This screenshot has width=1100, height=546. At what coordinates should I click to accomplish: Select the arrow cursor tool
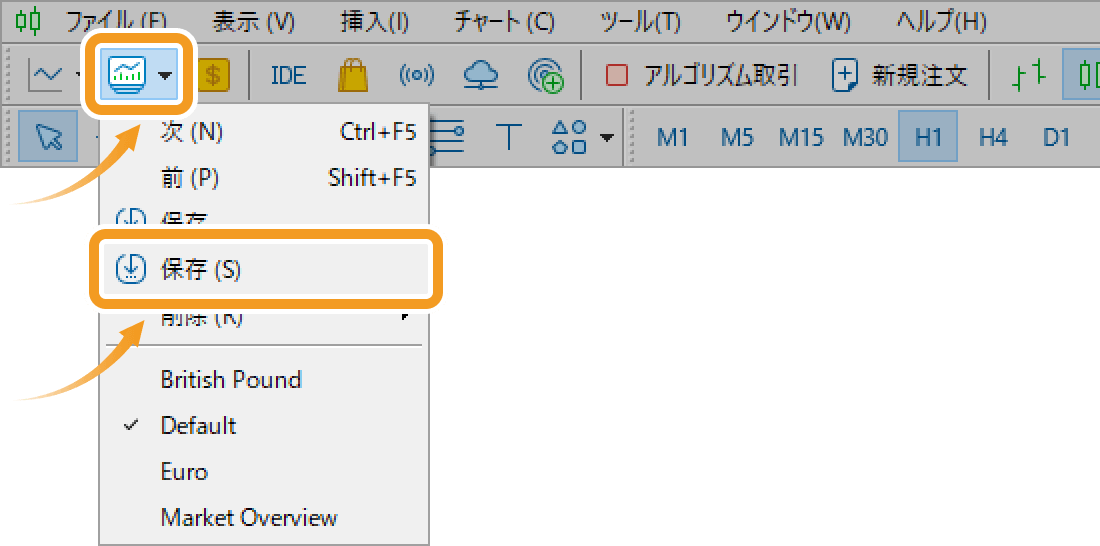48,136
